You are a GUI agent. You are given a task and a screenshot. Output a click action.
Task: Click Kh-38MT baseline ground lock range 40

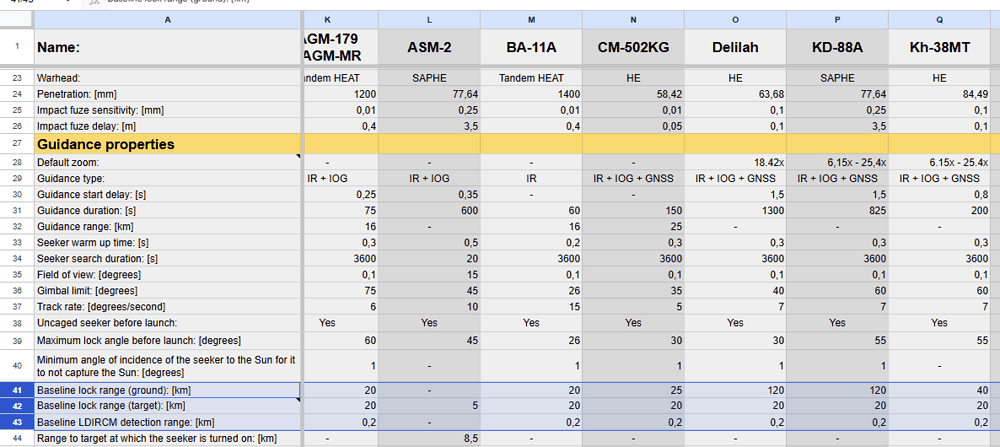pos(939,390)
